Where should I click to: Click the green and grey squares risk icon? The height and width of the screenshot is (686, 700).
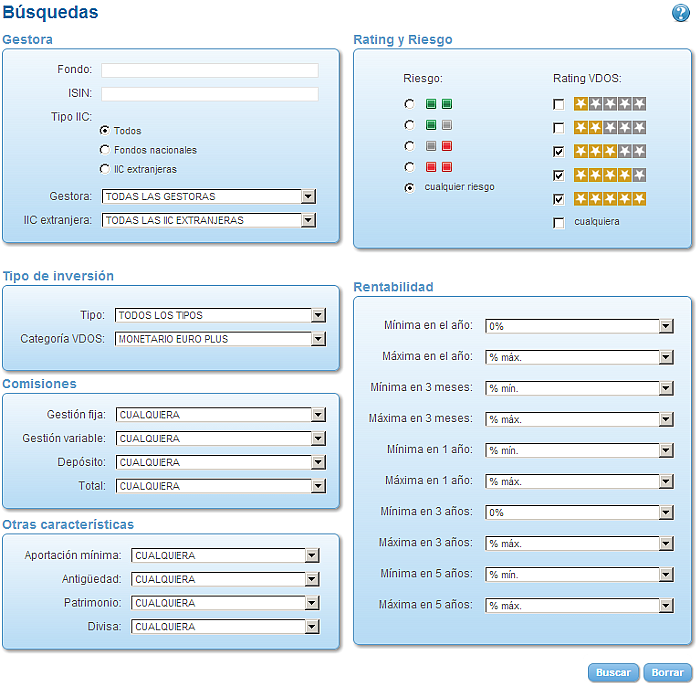(439, 125)
